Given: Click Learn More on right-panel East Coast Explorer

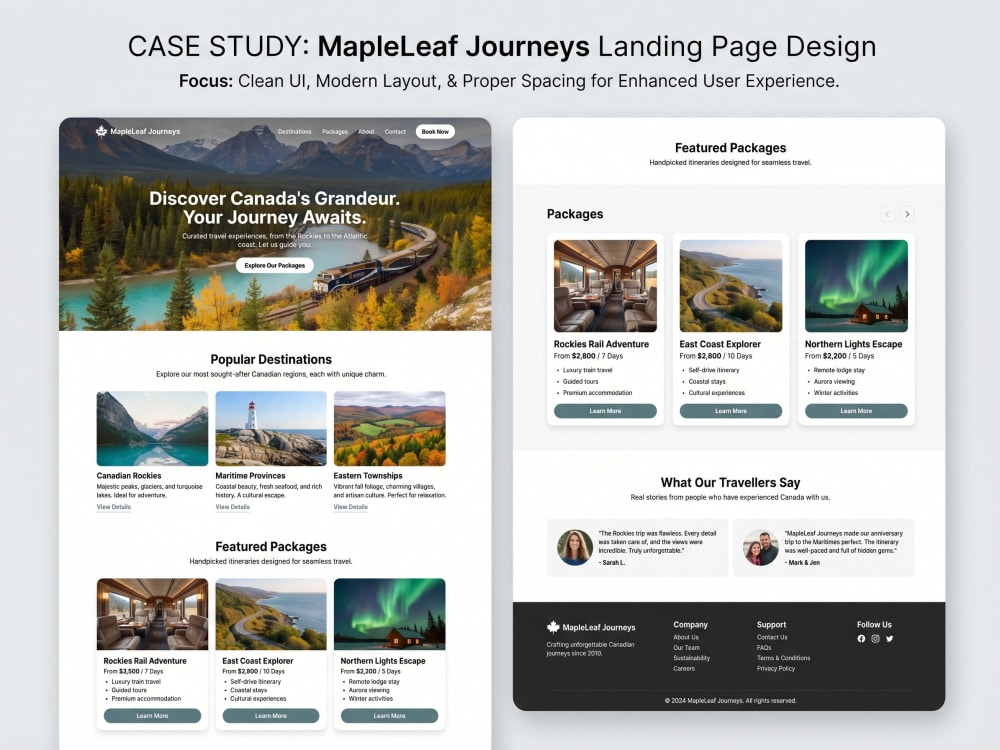Looking at the screenshot, I should pyautogui.click(x=730, y=411).
